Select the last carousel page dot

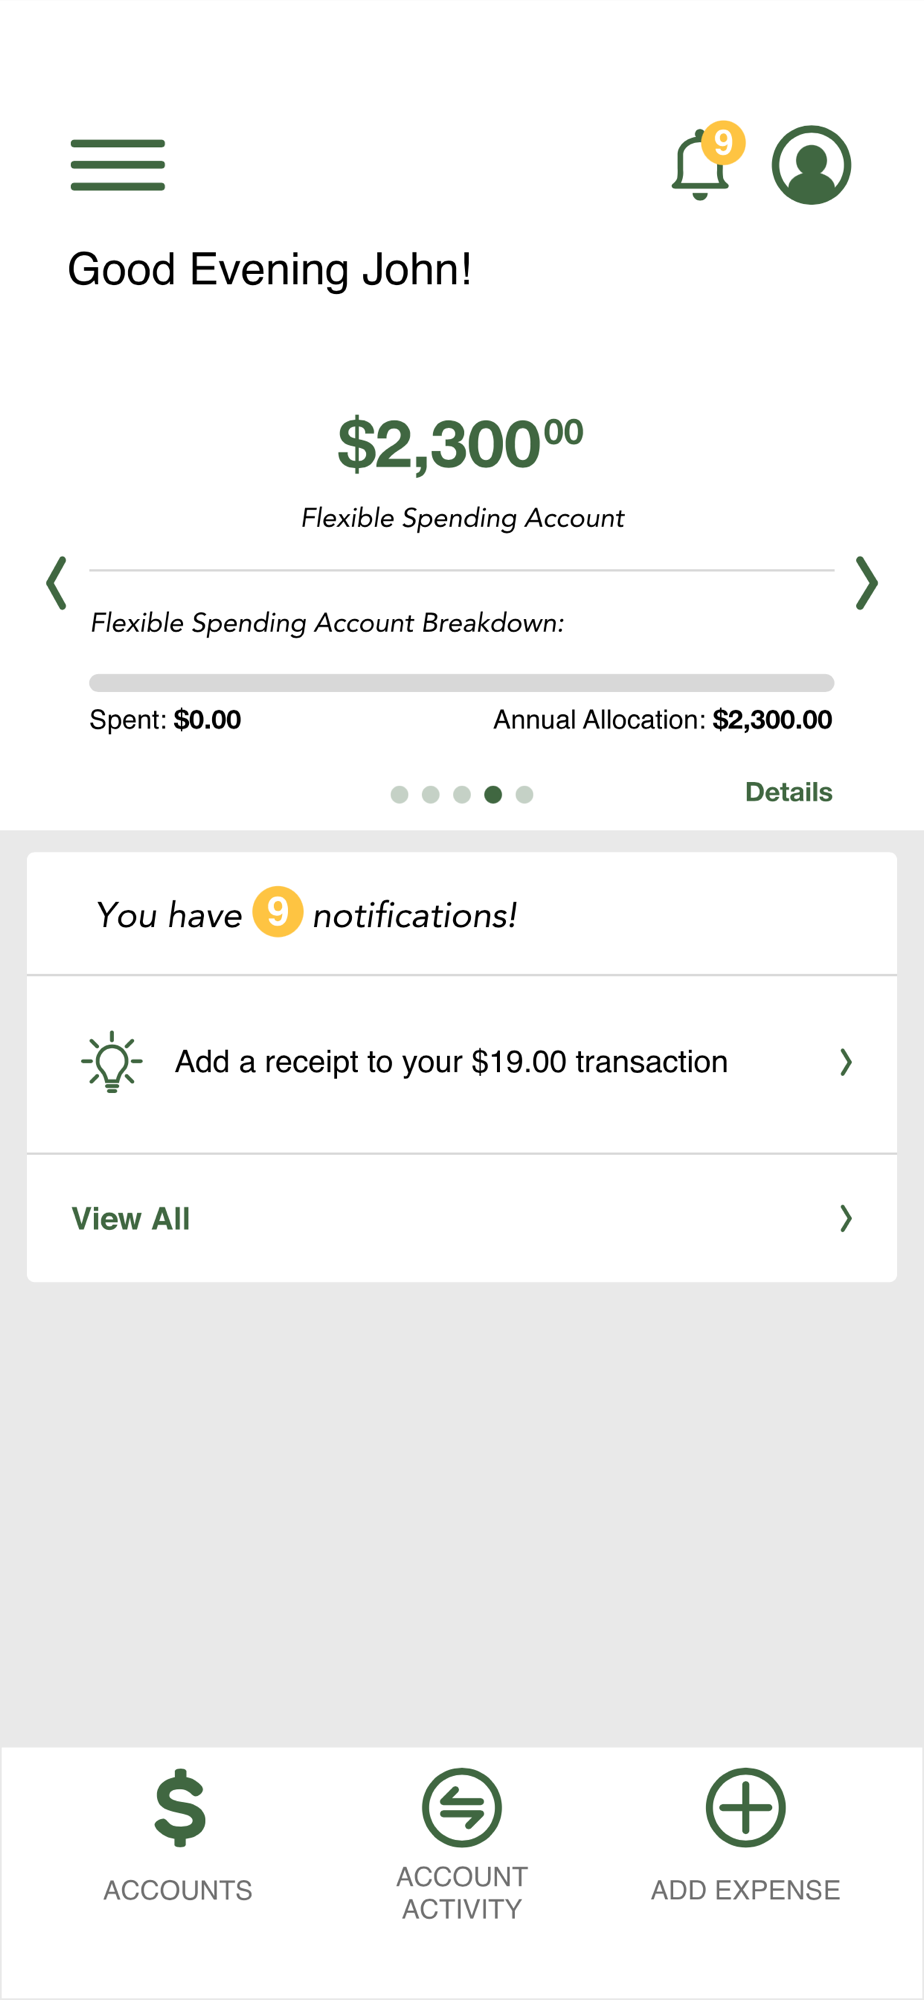(524, 794)
